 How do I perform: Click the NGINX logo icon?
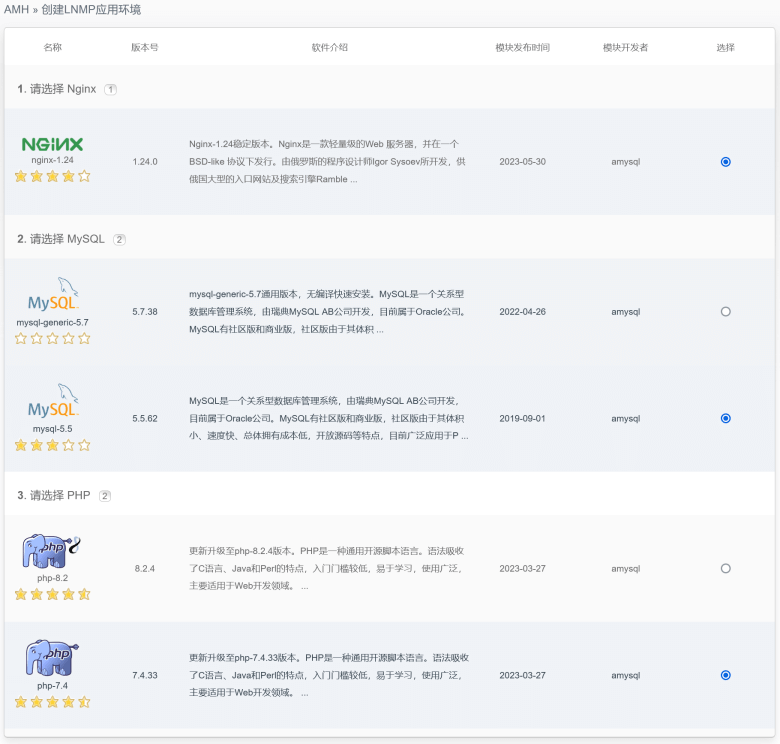[x=52, y=144]
